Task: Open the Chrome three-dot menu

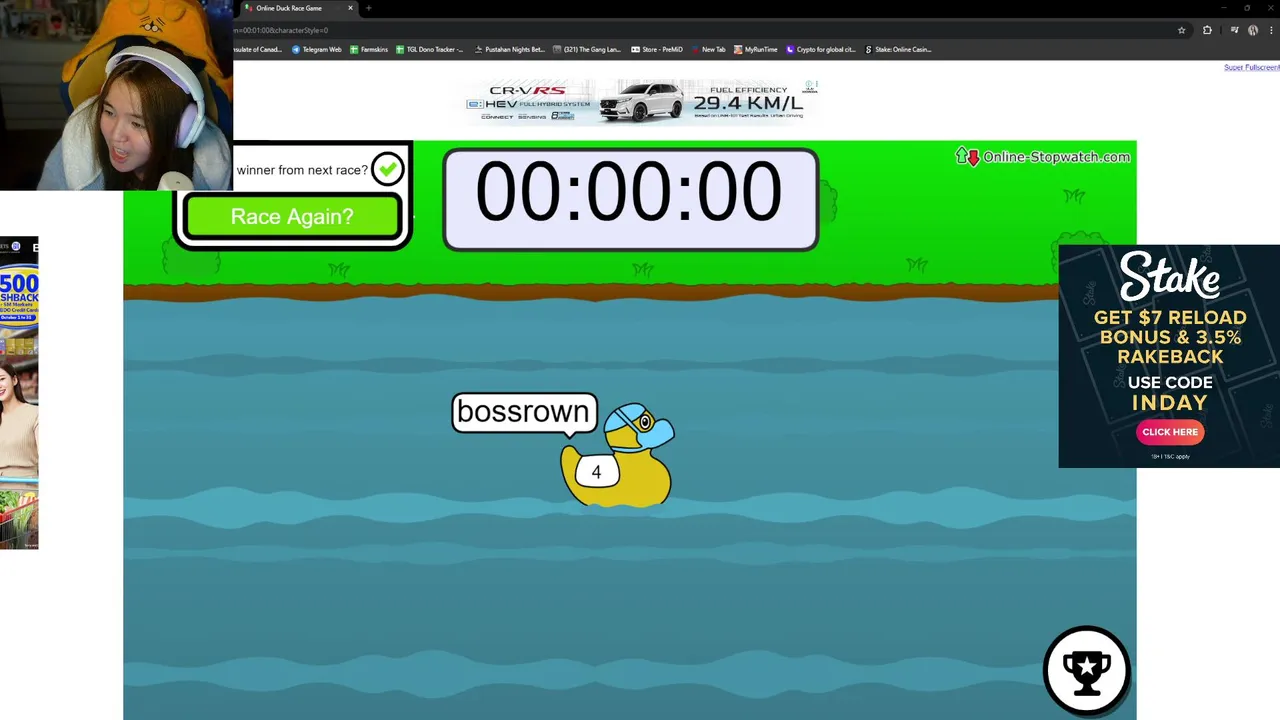Action: tap(1271, 30)
